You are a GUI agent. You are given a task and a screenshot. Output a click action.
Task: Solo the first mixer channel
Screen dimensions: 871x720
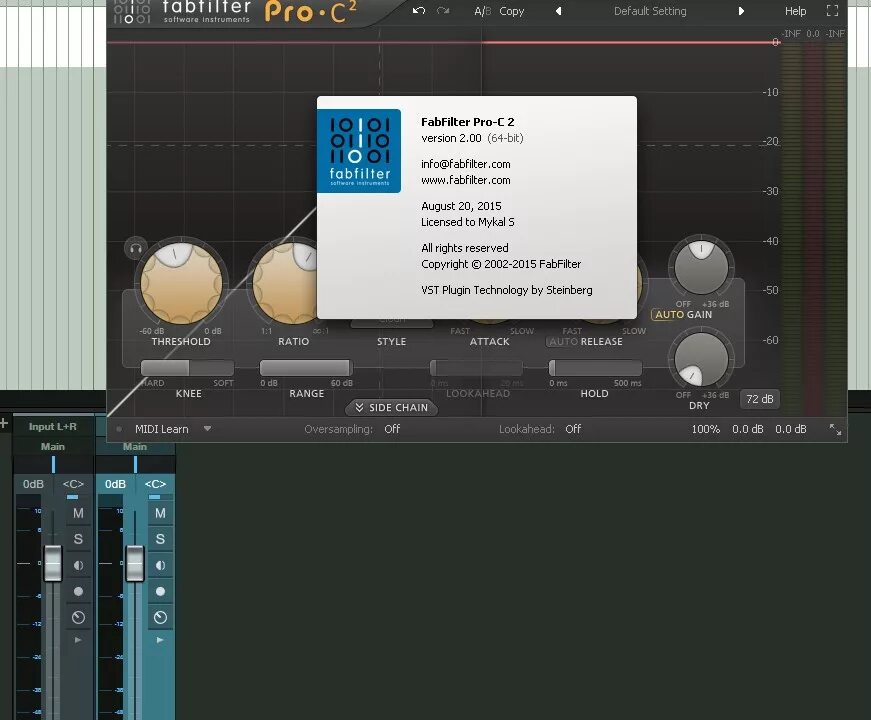[78, 539]
